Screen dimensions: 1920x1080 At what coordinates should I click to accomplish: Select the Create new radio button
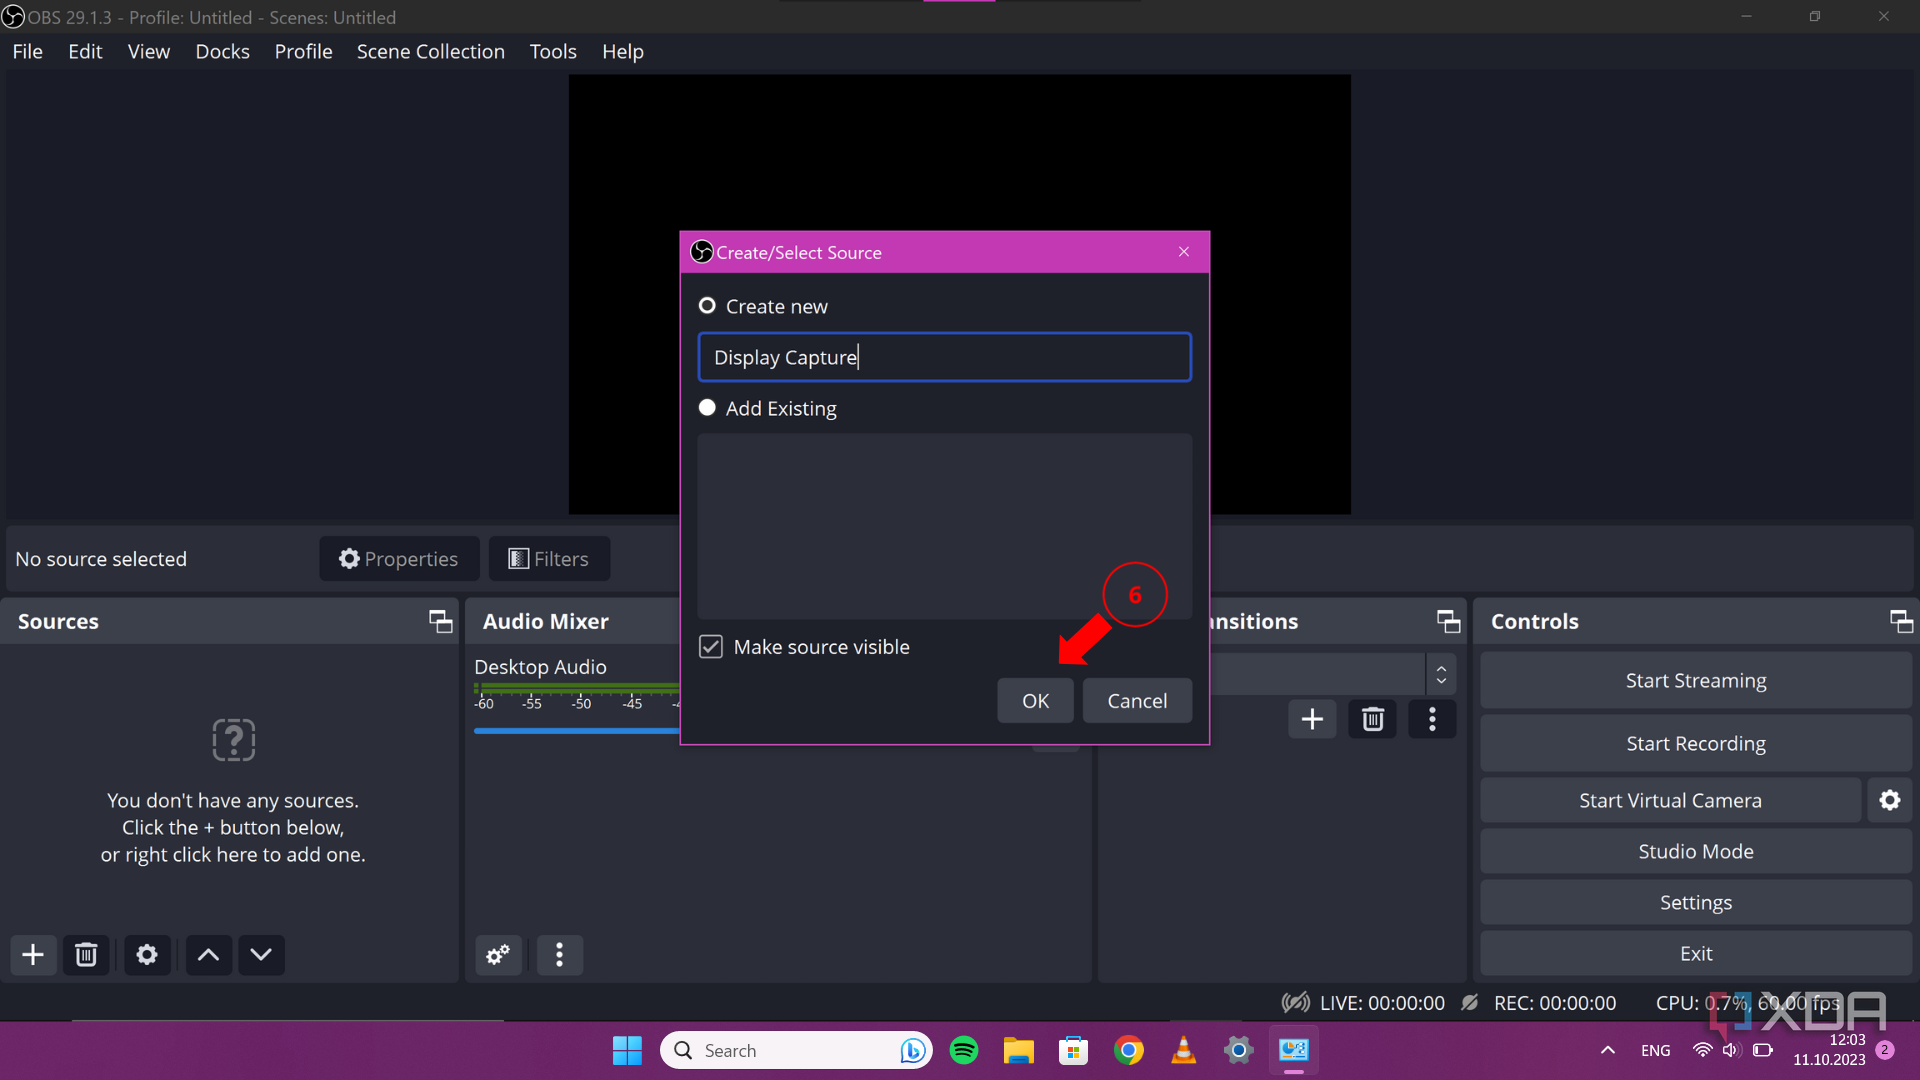point(707,305)
